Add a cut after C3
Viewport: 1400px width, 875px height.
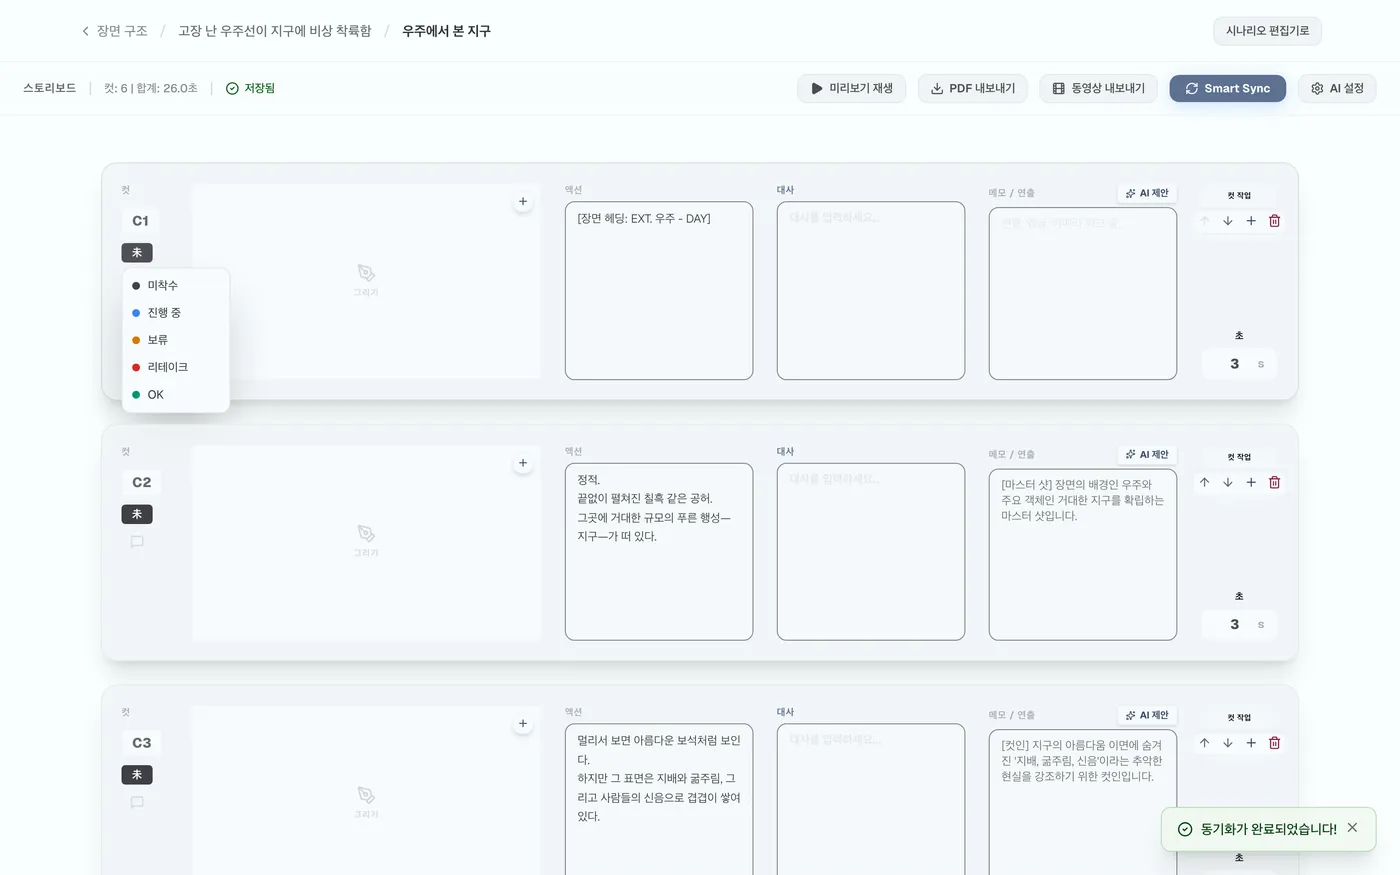pyautogui.click(x=1251, y=743)
